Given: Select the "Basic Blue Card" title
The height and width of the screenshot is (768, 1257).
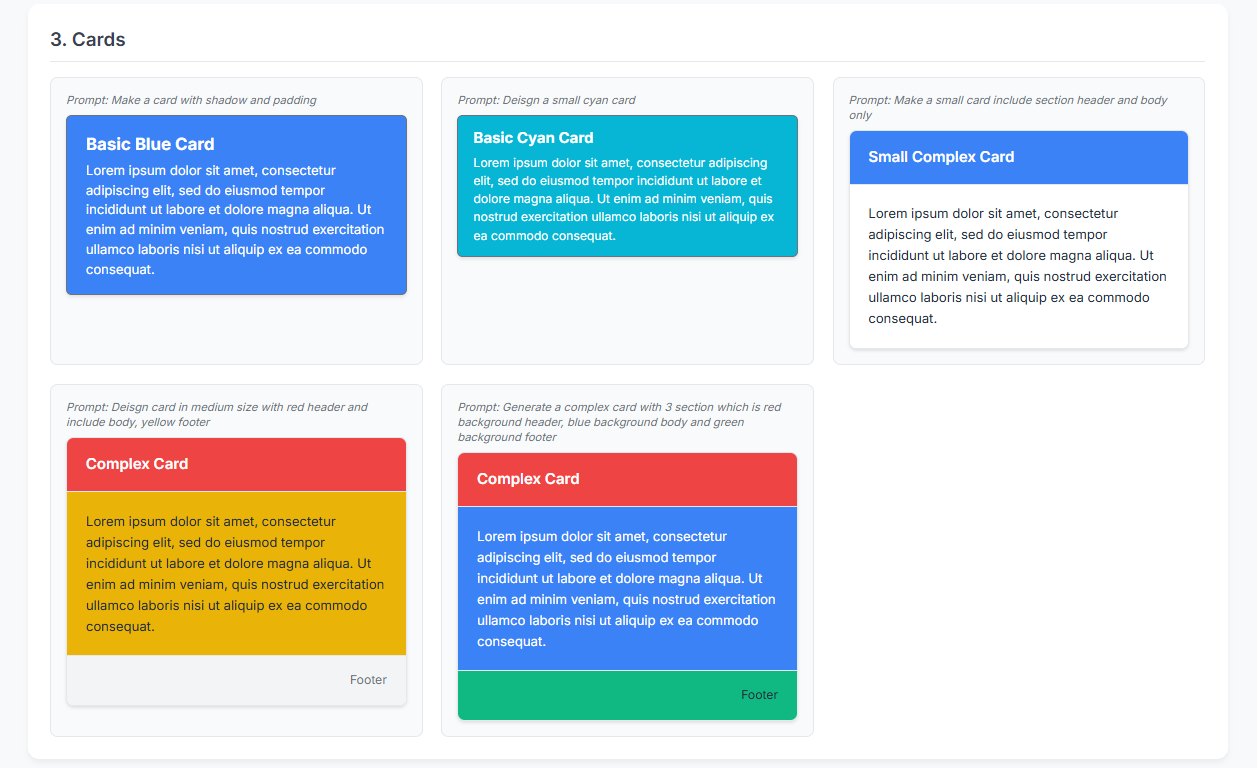Looking at the screenshot, I should click(150, 144).
